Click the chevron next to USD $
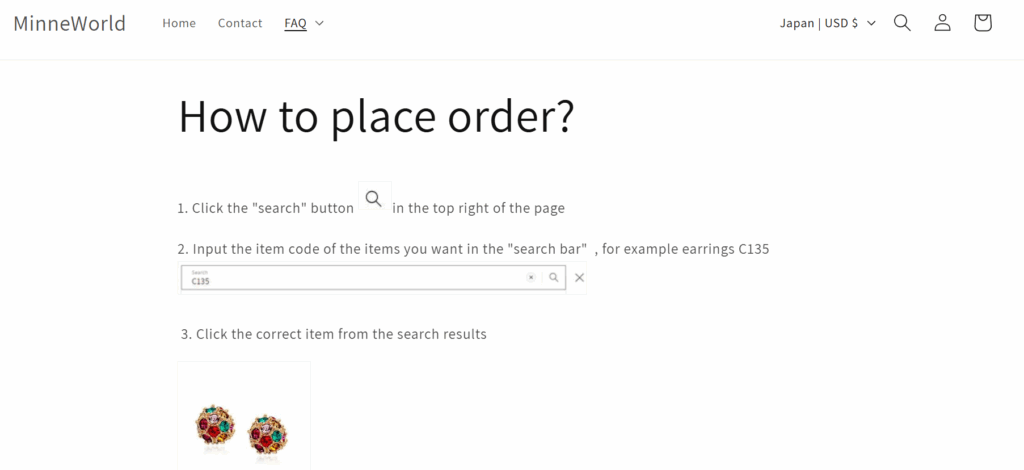The image size is (1024, 470). click(x=871, y=23)
